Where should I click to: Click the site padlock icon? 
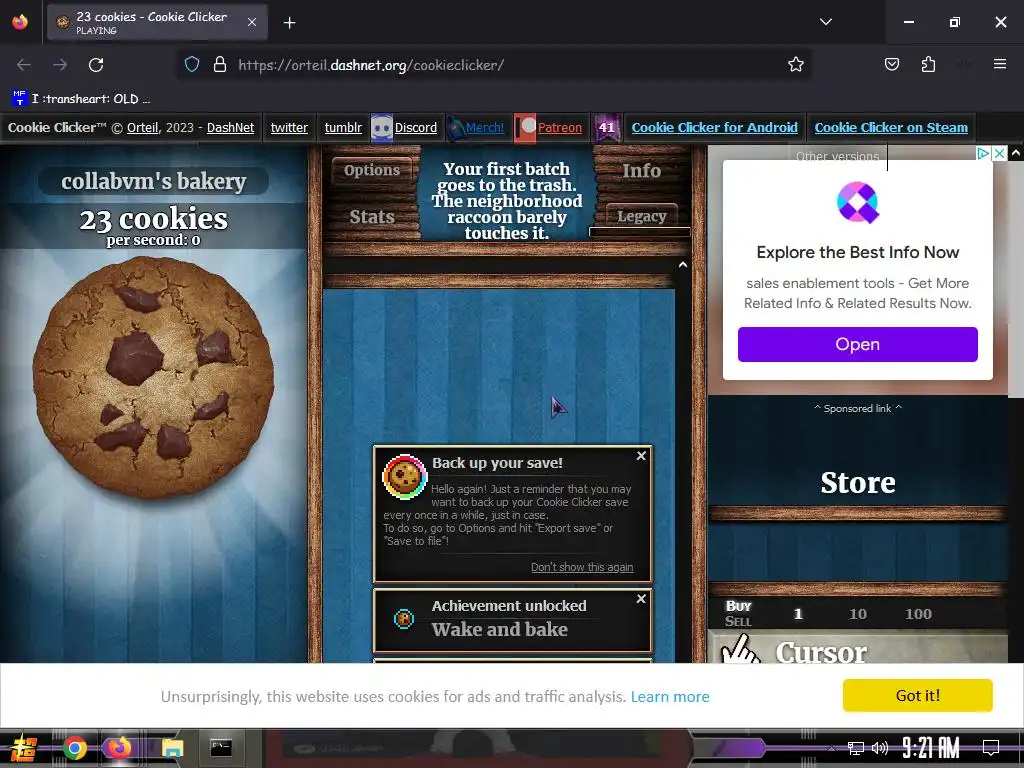pos(220,65)
